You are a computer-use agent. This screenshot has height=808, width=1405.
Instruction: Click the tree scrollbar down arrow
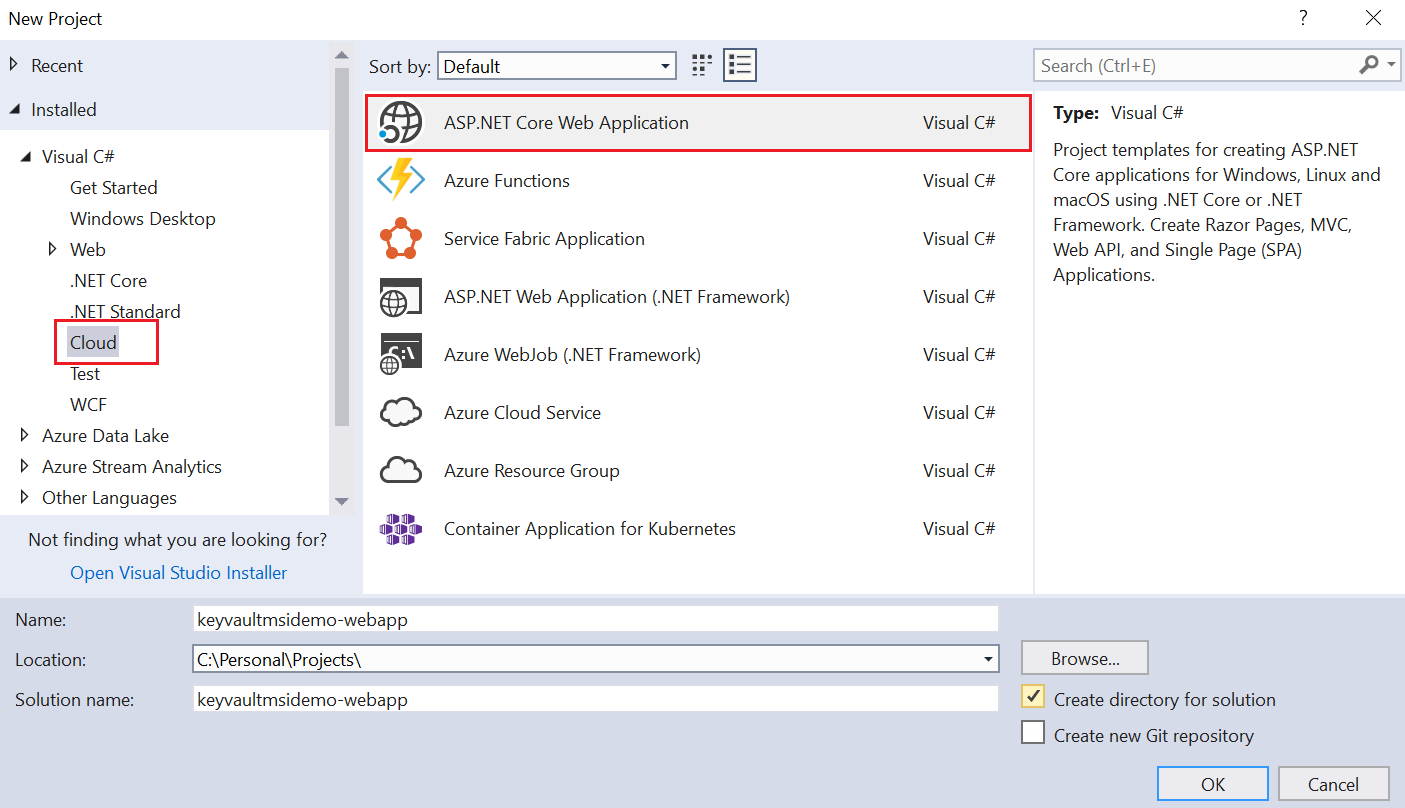point(342,501)
